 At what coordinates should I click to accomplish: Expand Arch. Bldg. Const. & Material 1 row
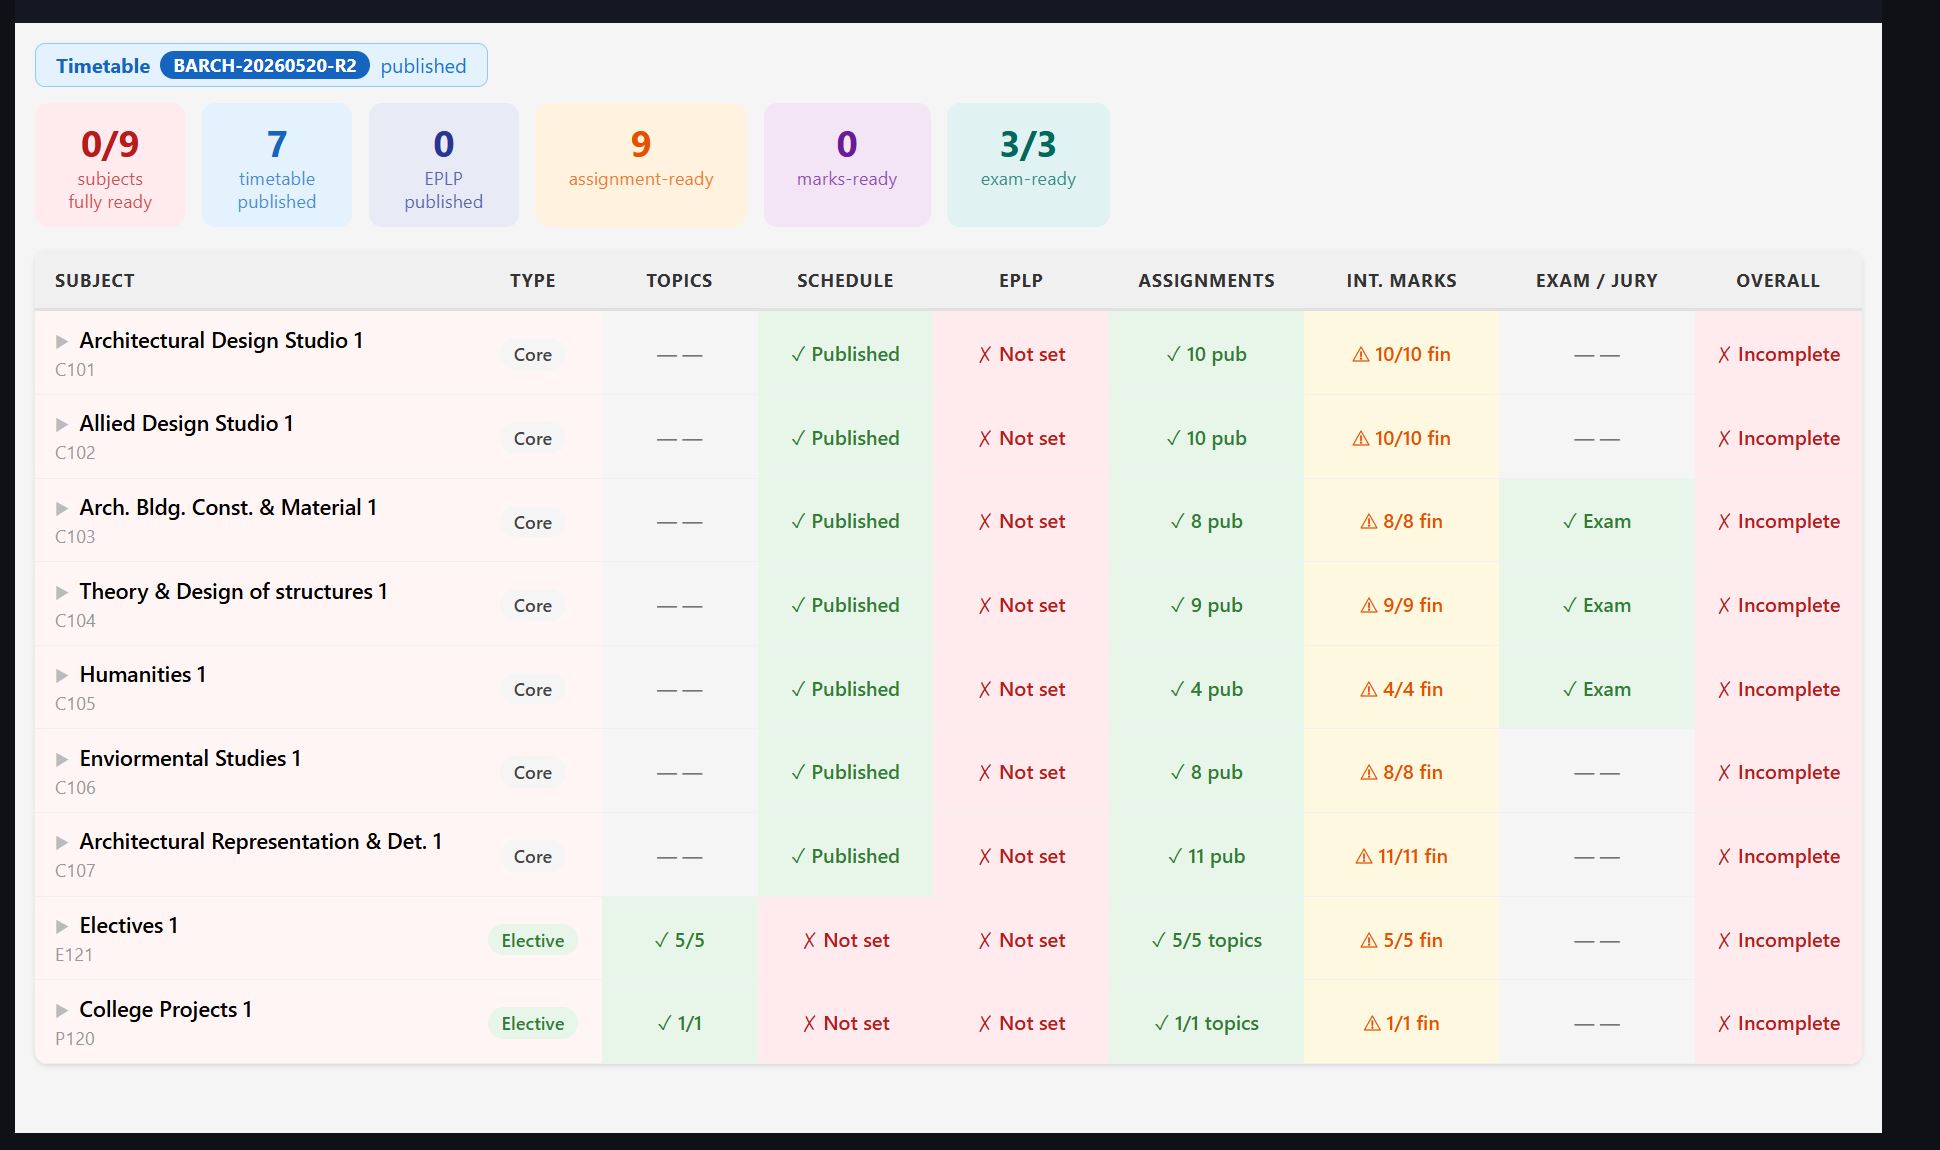coord(62,509)
